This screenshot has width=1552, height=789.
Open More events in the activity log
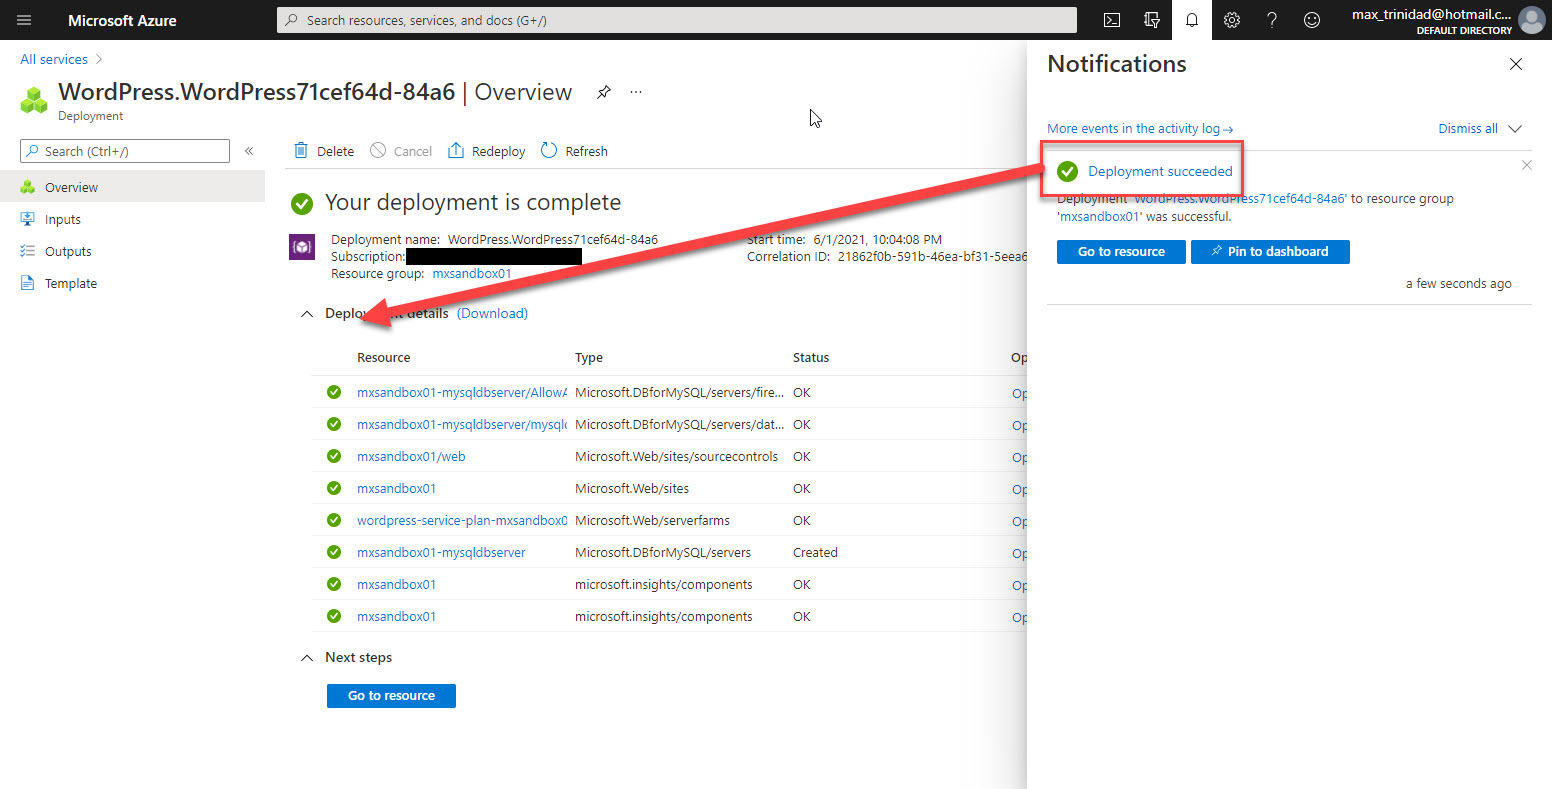(x=1140, y=129)
